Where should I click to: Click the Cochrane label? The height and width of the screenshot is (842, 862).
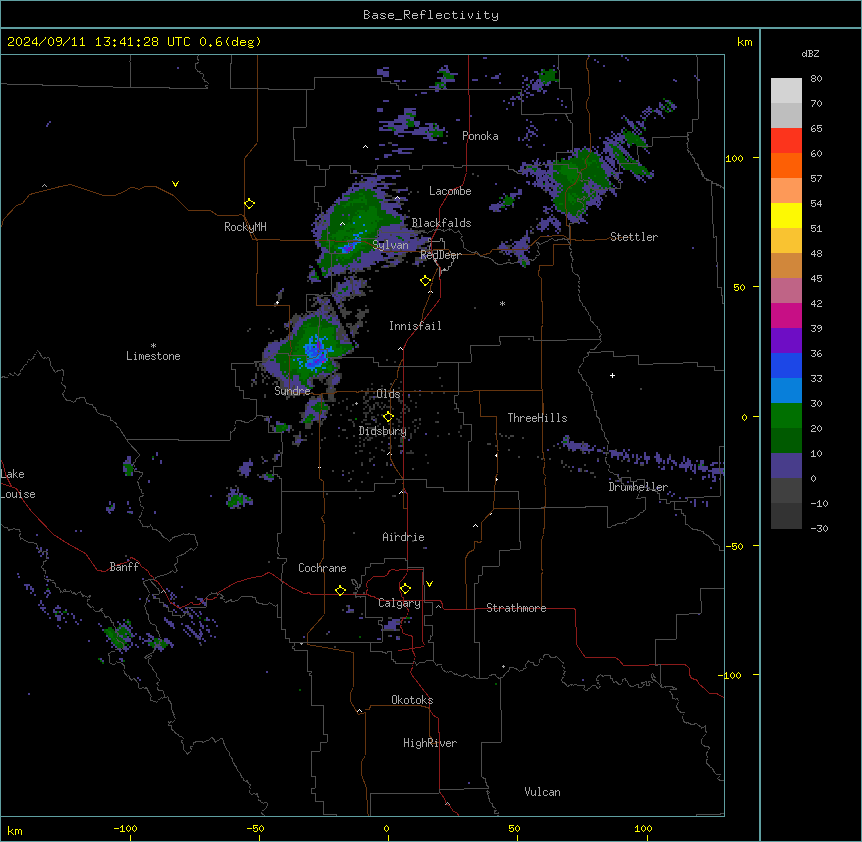click(x=322, y=568)
